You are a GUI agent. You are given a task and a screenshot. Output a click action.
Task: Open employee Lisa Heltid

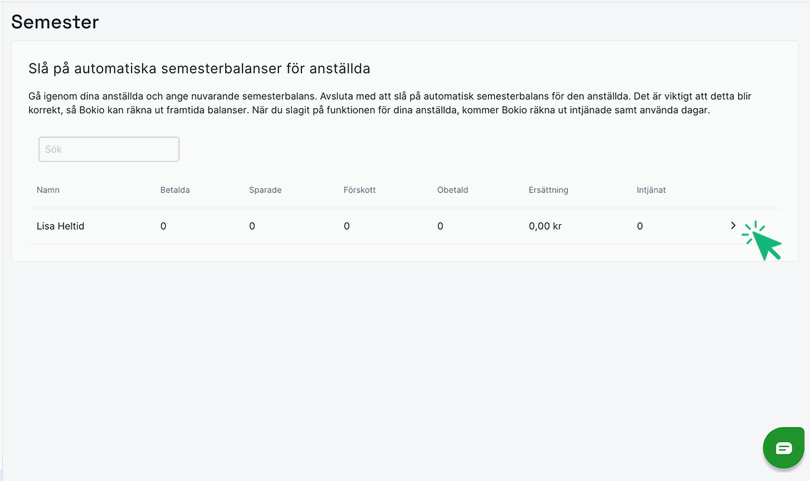[x=60, y=226]
